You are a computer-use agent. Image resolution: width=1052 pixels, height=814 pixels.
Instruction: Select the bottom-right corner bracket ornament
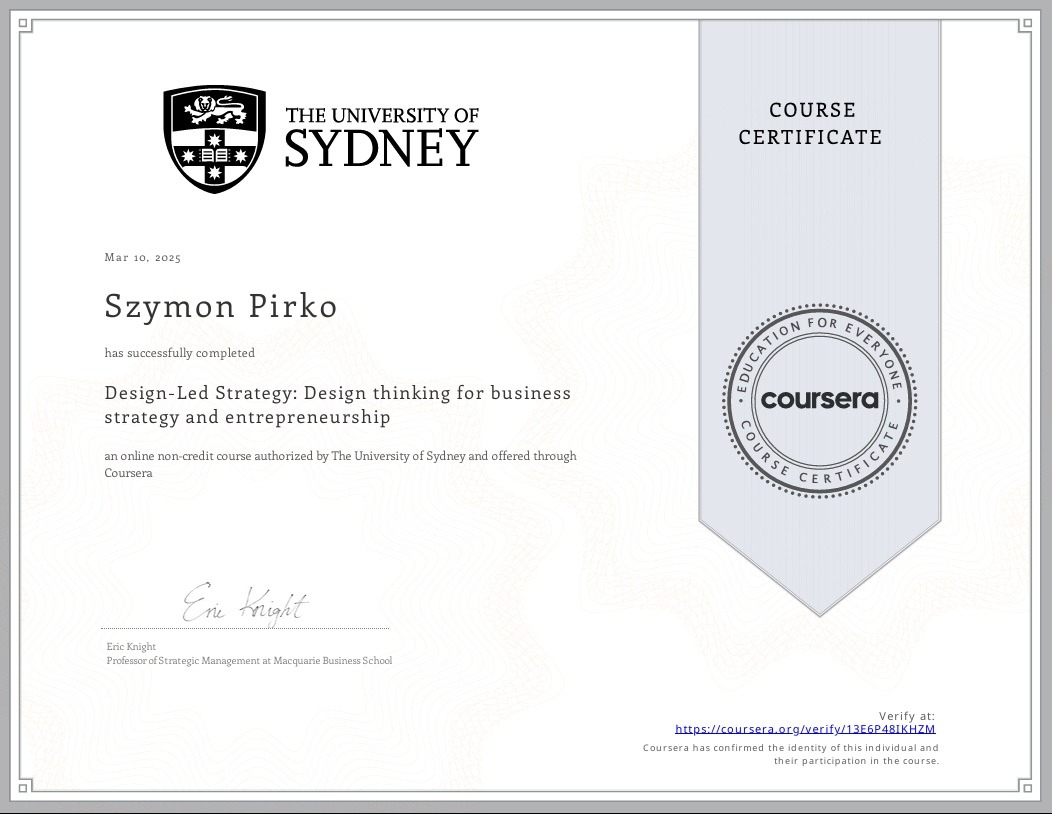click(1026, 788)
